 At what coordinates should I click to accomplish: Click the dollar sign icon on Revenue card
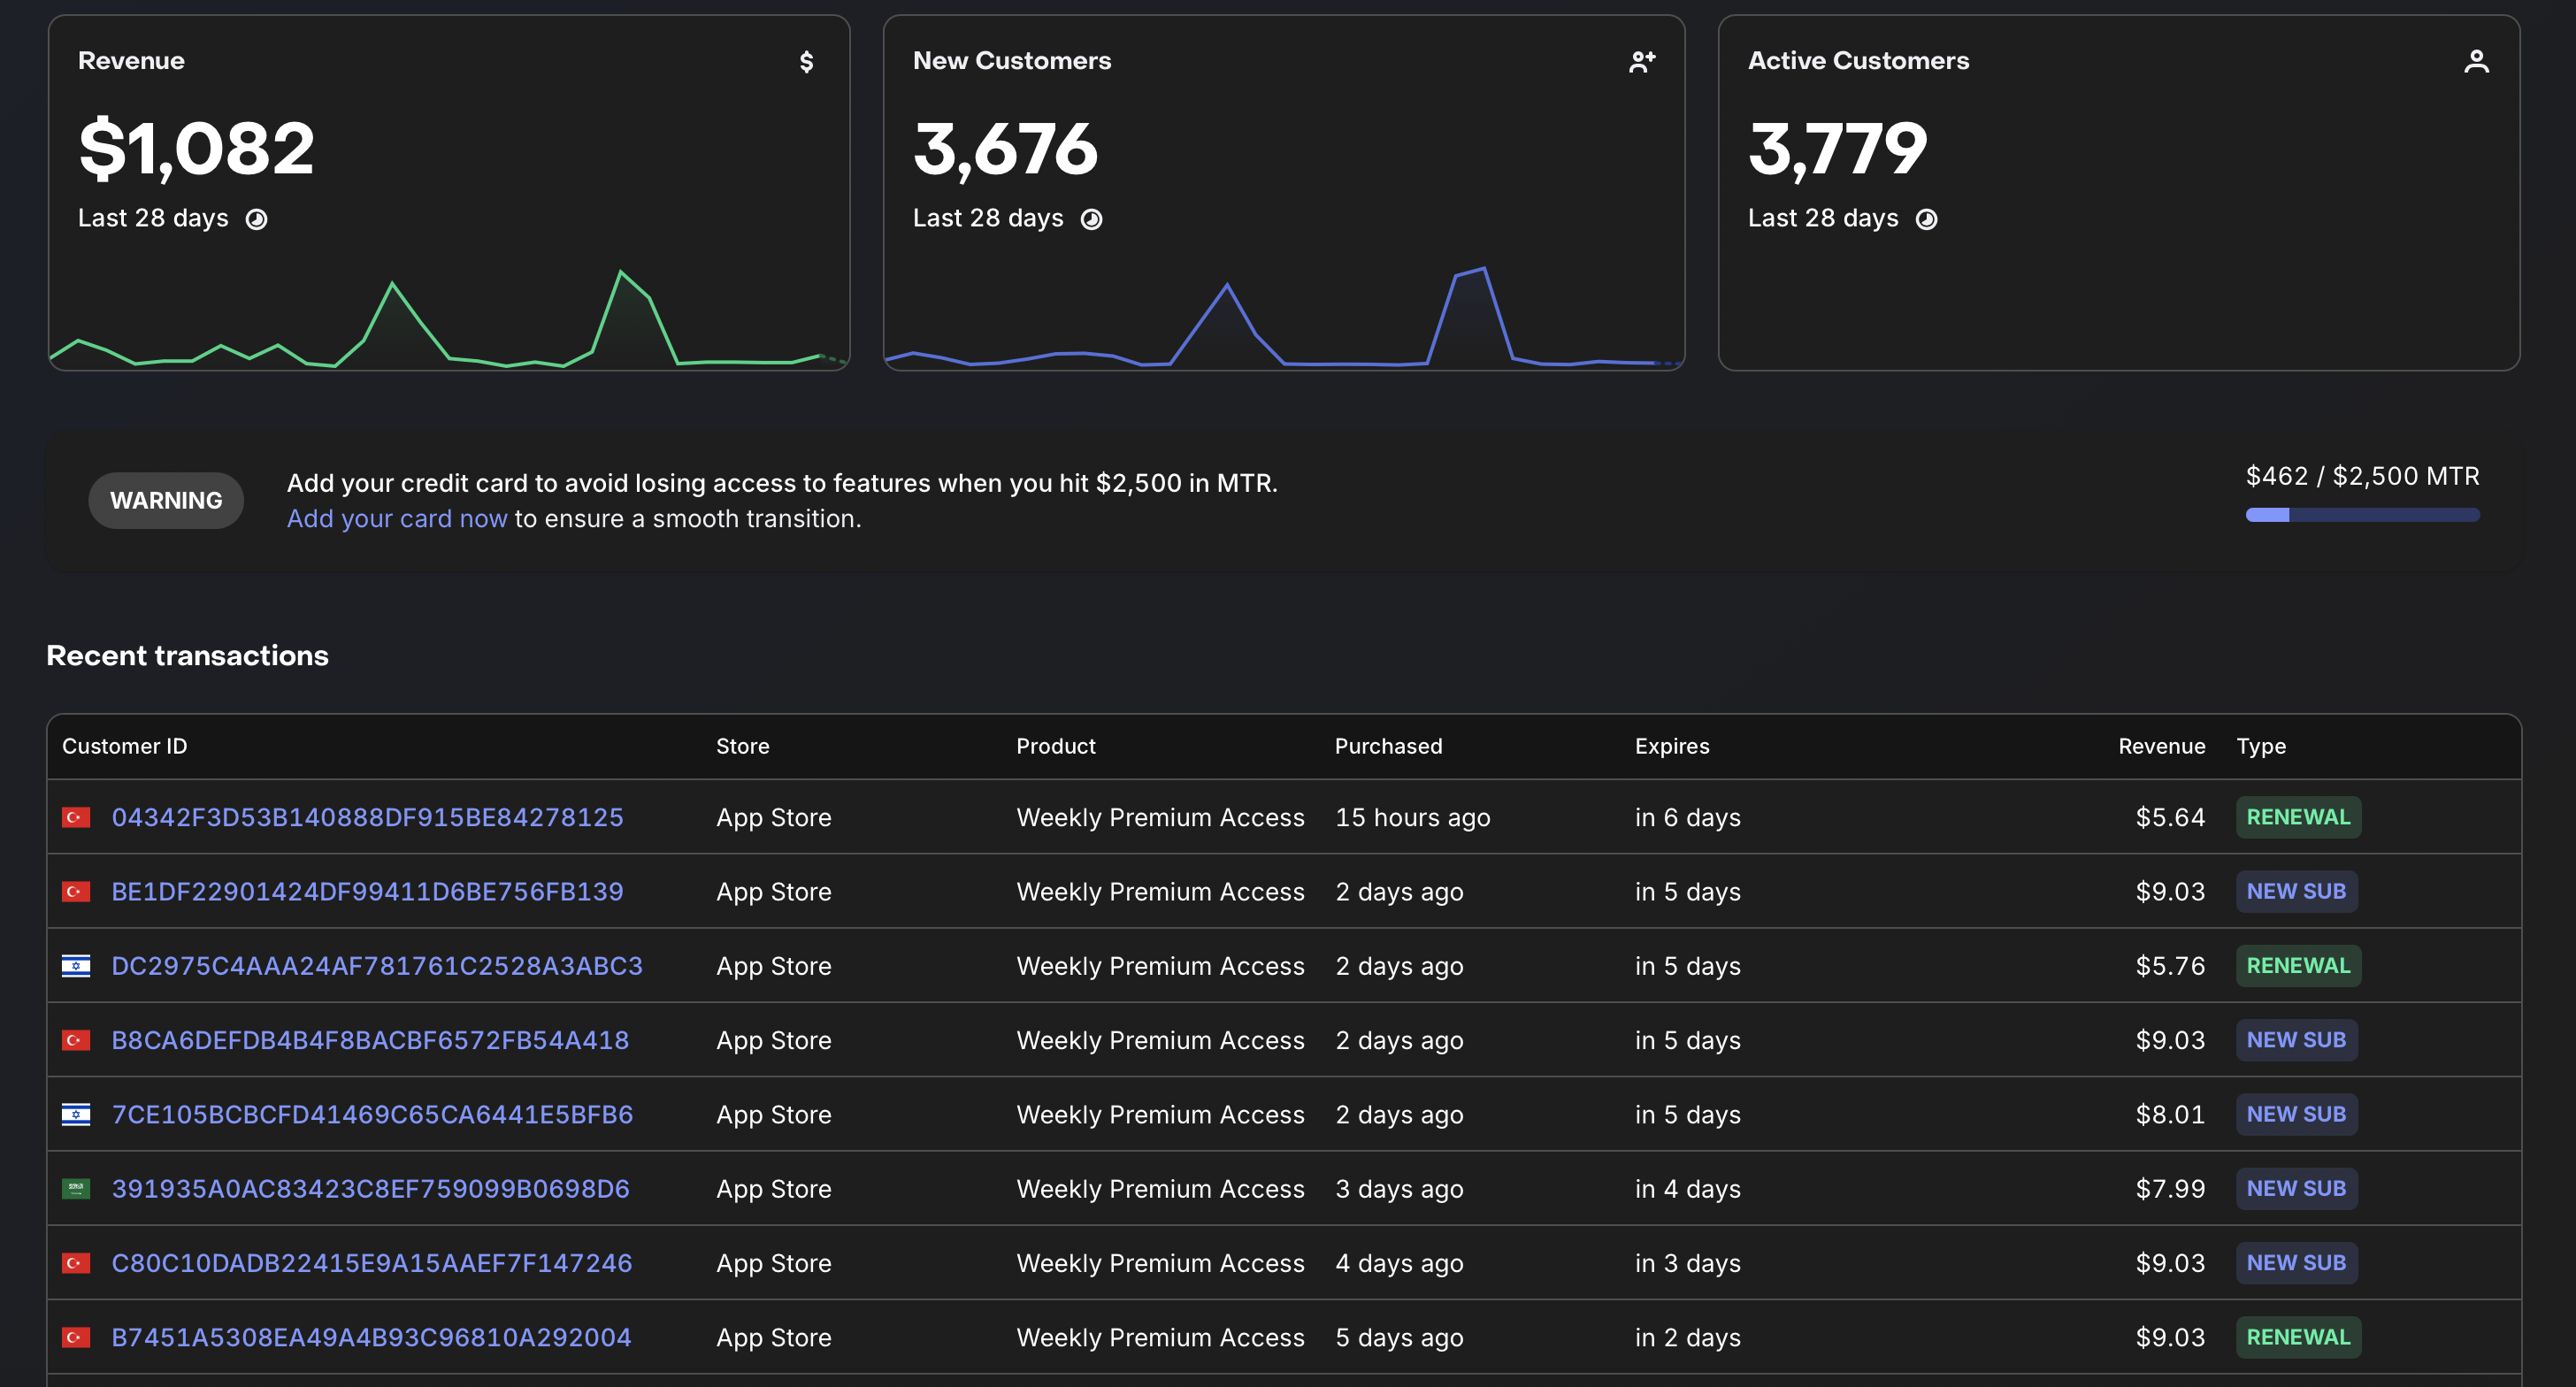806,62
